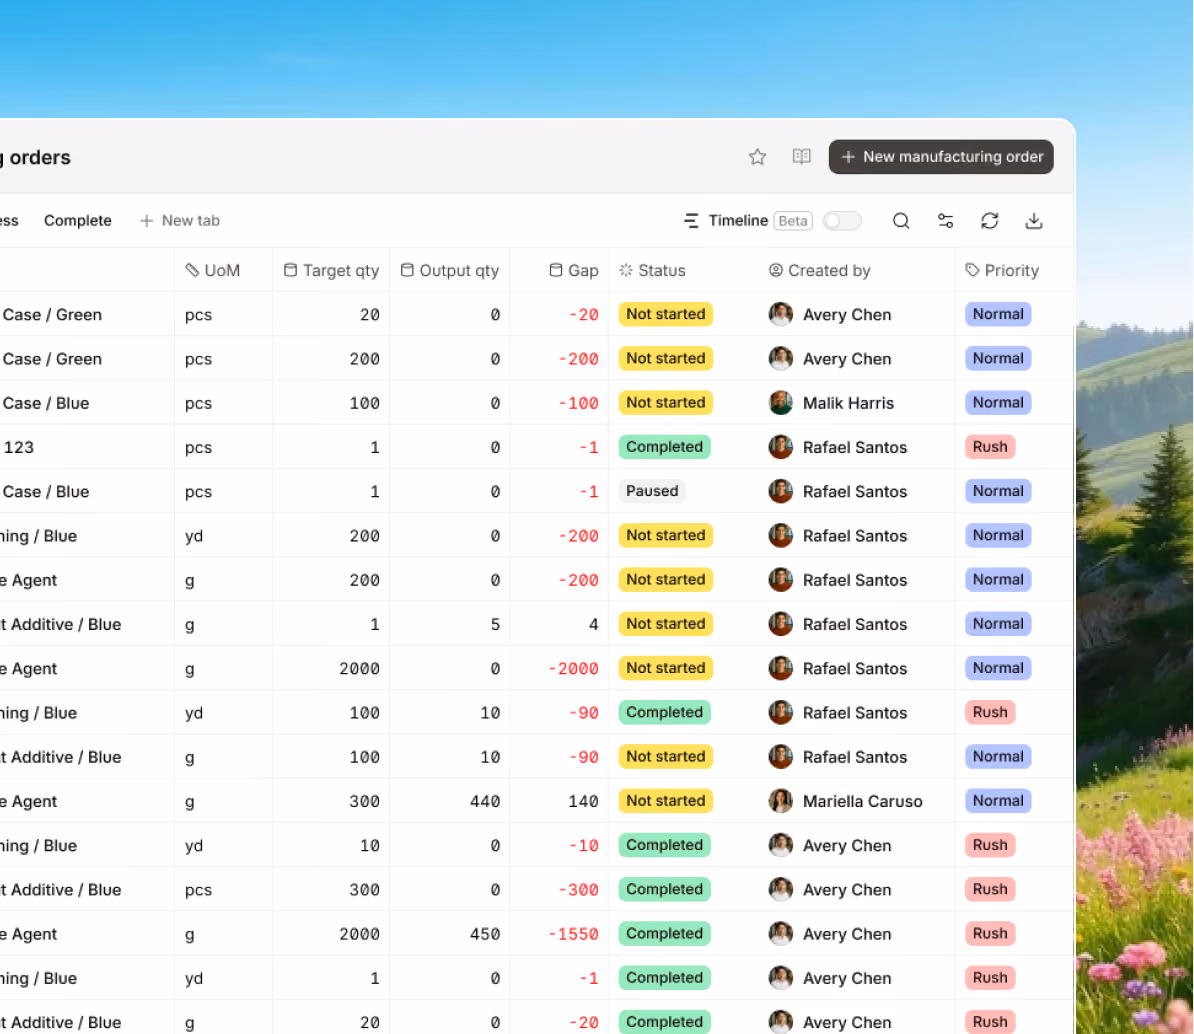Screen dimensions: 1194x1034
Task: Click the Beta label badge
Action: (793, 221)
